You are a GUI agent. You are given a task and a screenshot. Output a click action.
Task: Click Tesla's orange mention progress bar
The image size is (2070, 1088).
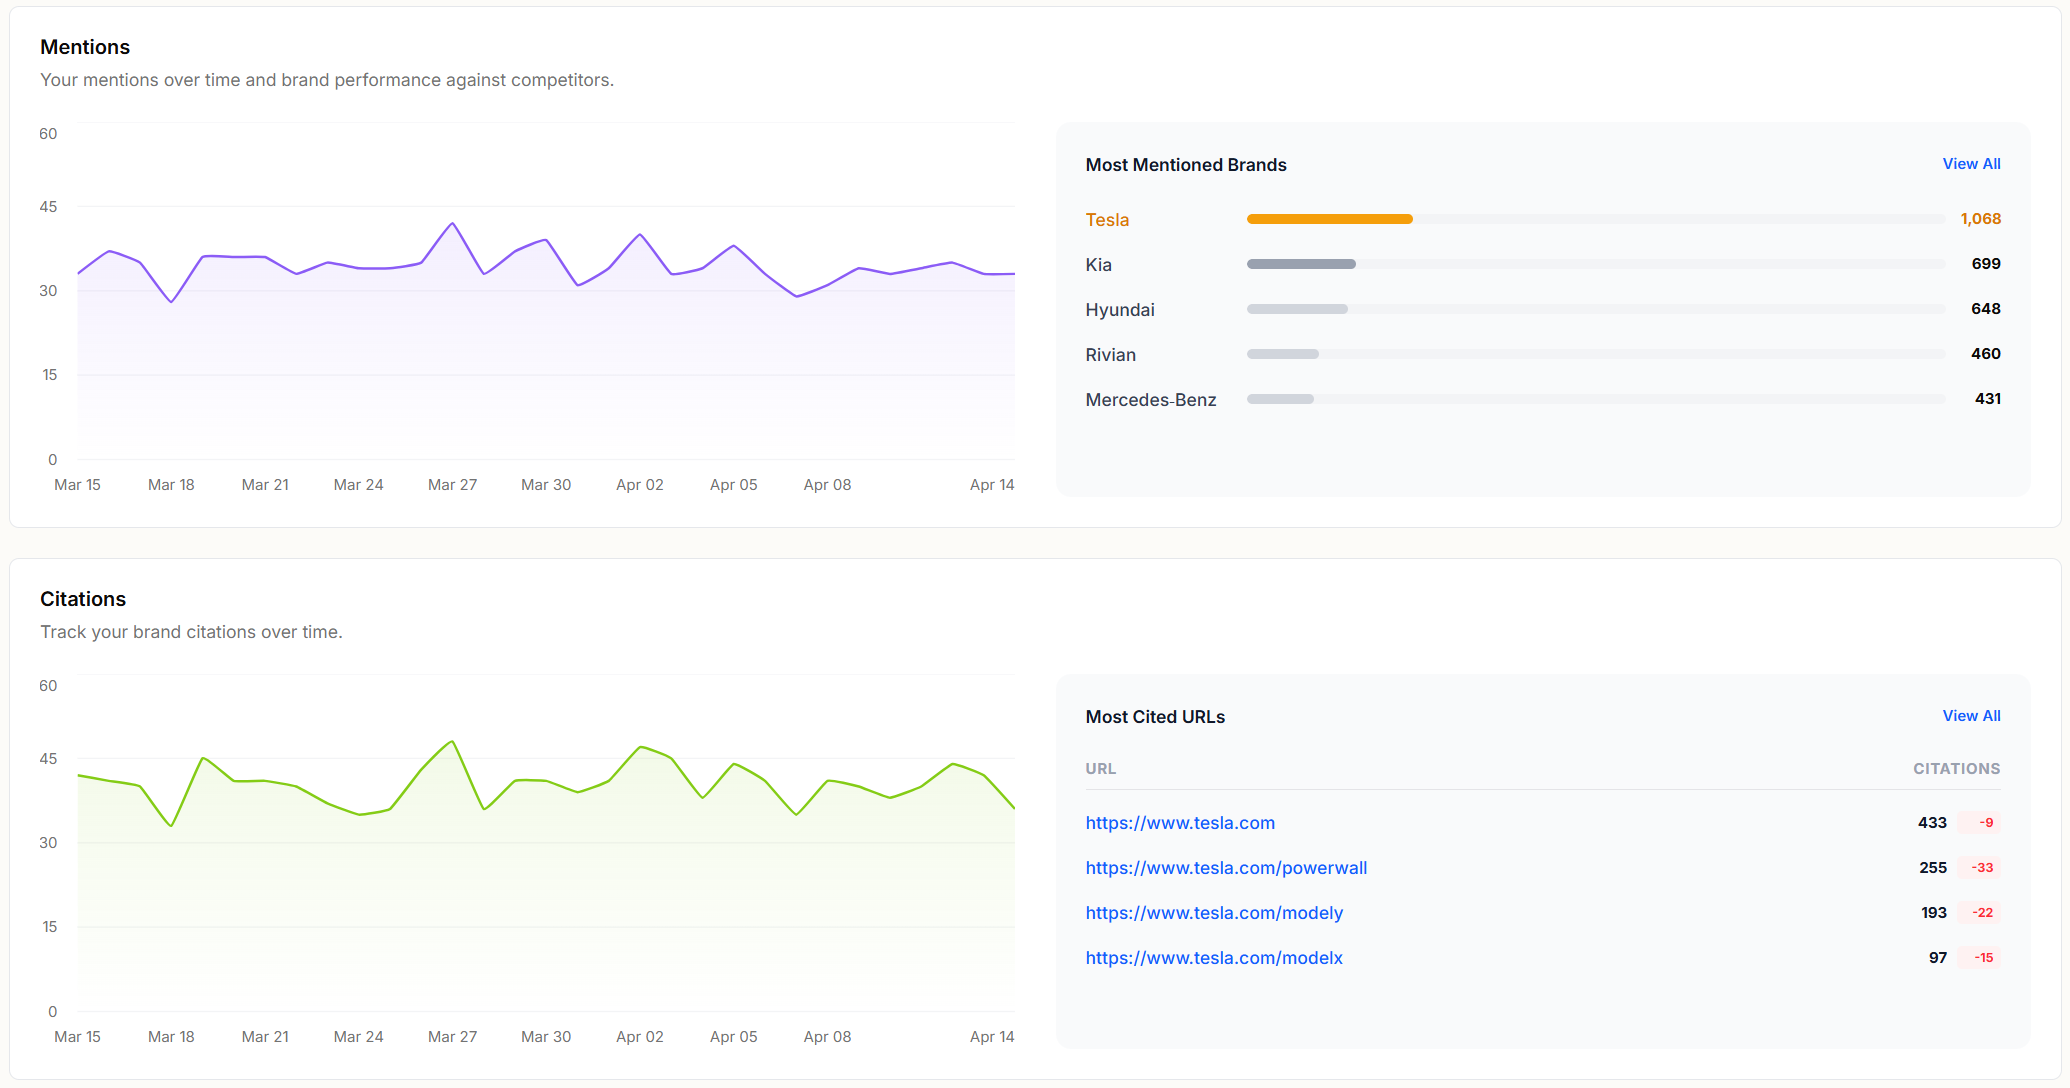click(1329, 218)
